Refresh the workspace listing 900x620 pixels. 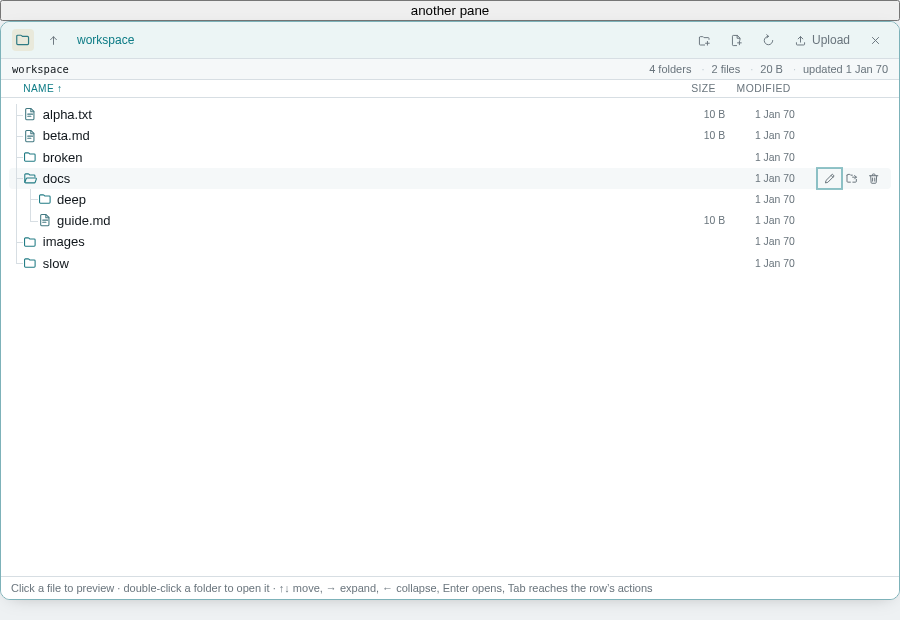tap(769, 40)
